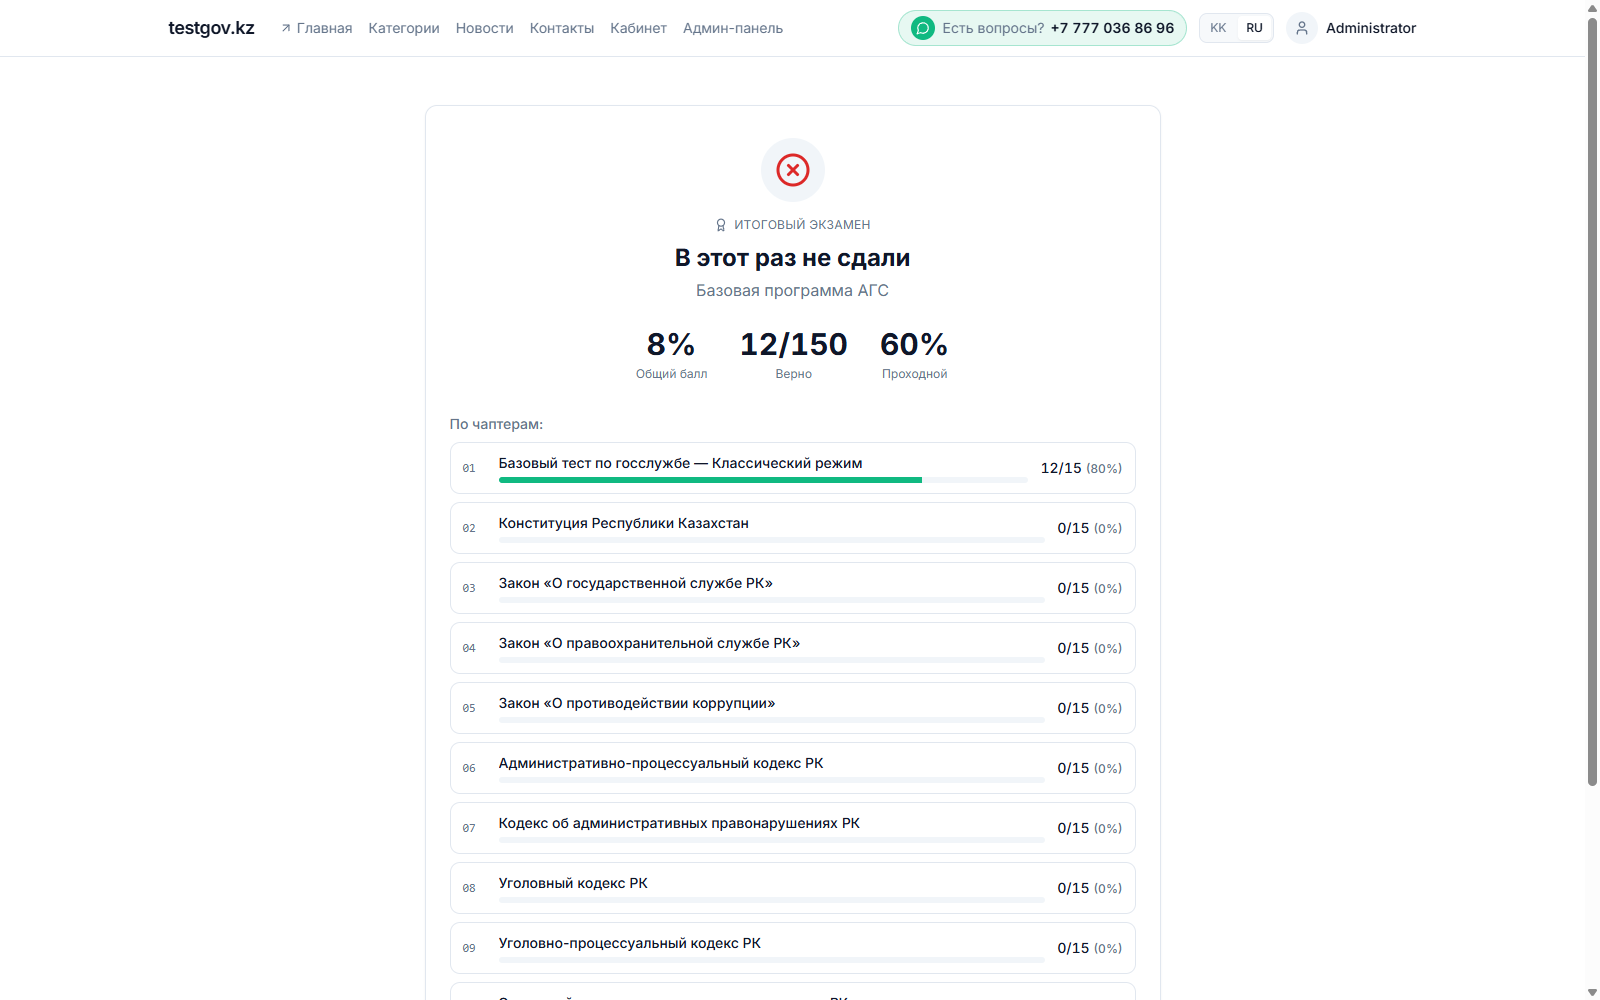This screenshot has width=1600, height=1000.
Task: Switch language to RU
Action: tap(1254, 28)
